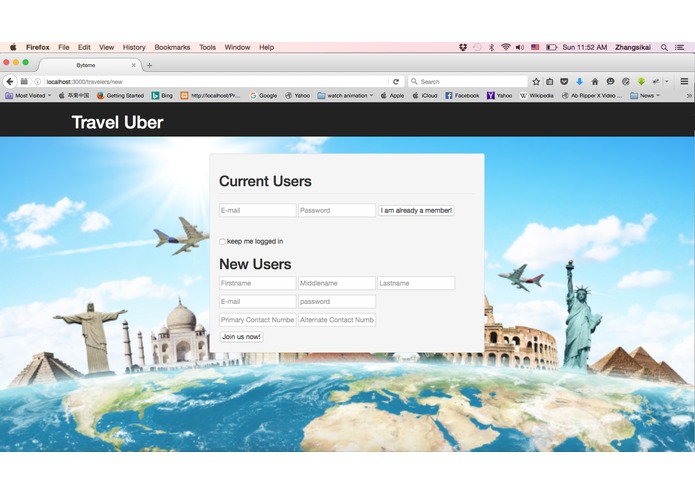
Task: Click the Lastname input field
Action: pyautogui.click(x=416, y=283)
